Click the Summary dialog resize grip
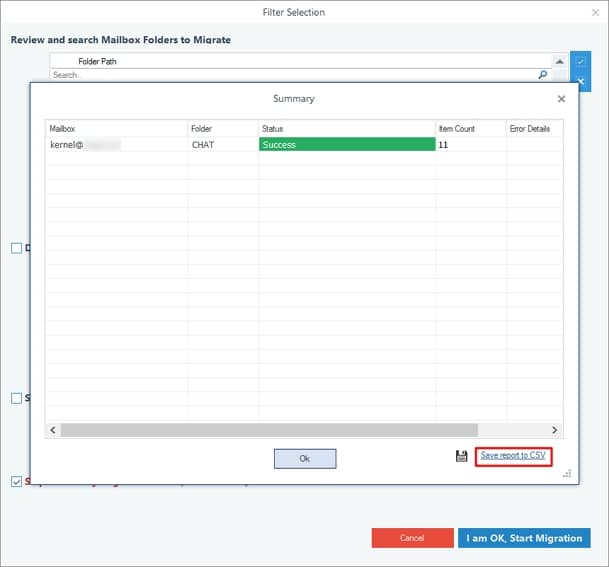Image resolution: width=609 pixels, height=567 pixels. coord(567,473)
